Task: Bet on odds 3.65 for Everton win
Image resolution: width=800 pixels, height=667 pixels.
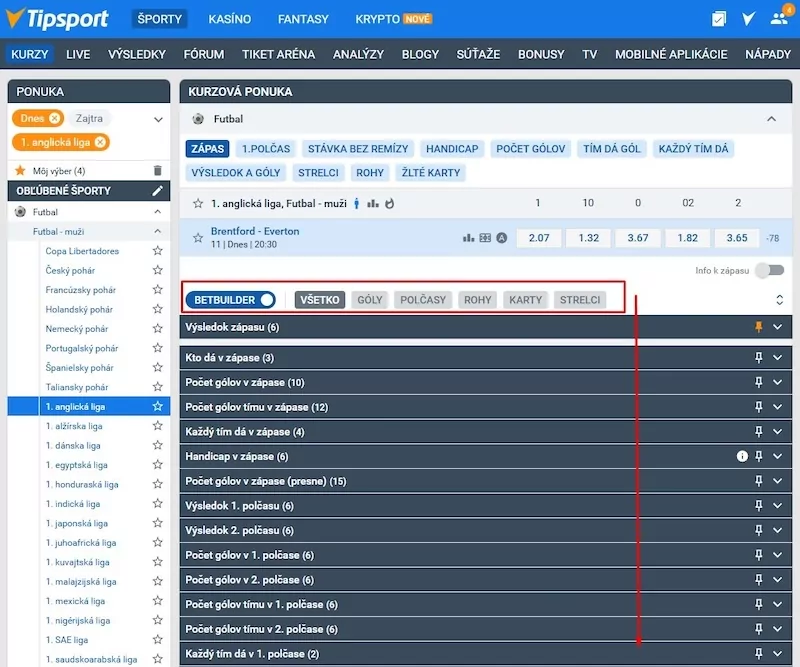Action: point(737,238)
